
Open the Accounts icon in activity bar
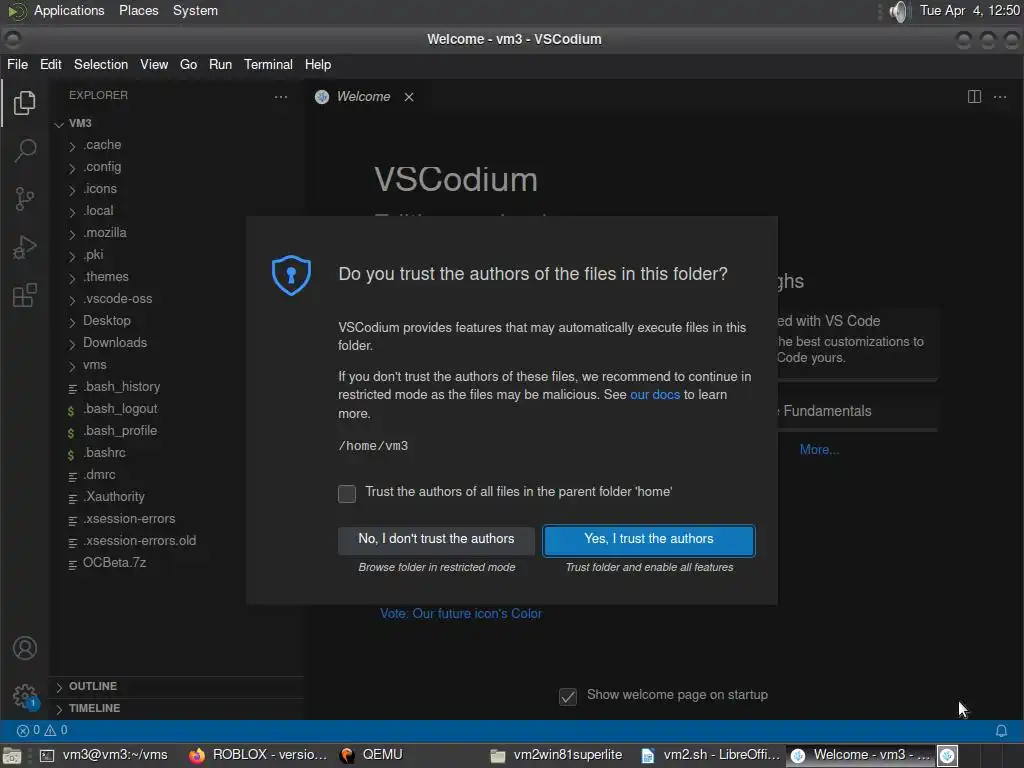tap(25, 648)
